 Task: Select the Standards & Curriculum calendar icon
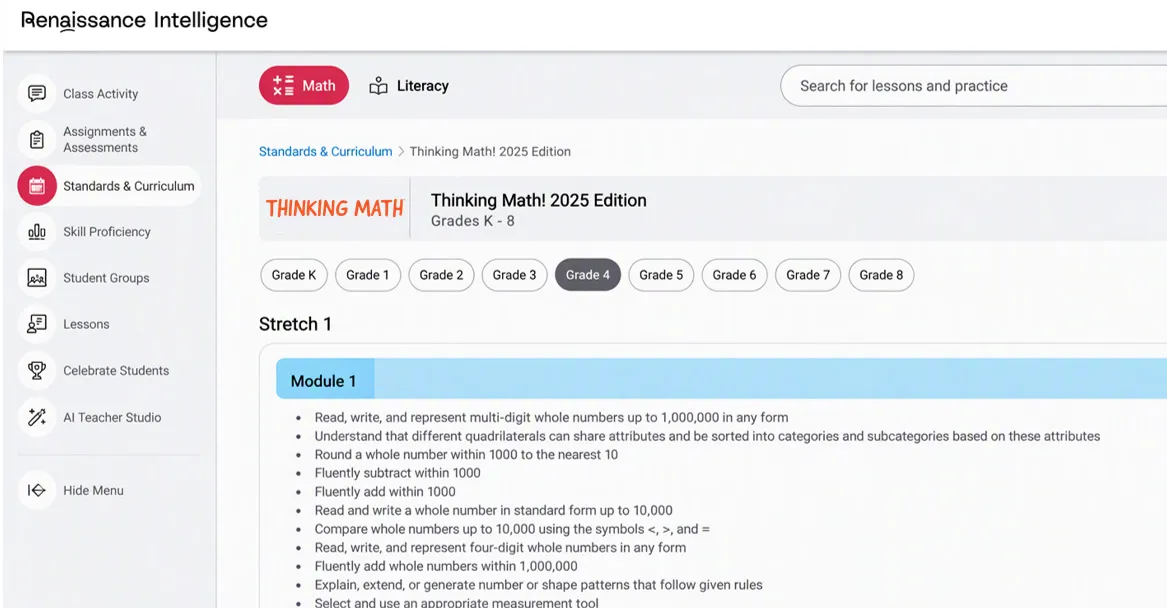36,186
